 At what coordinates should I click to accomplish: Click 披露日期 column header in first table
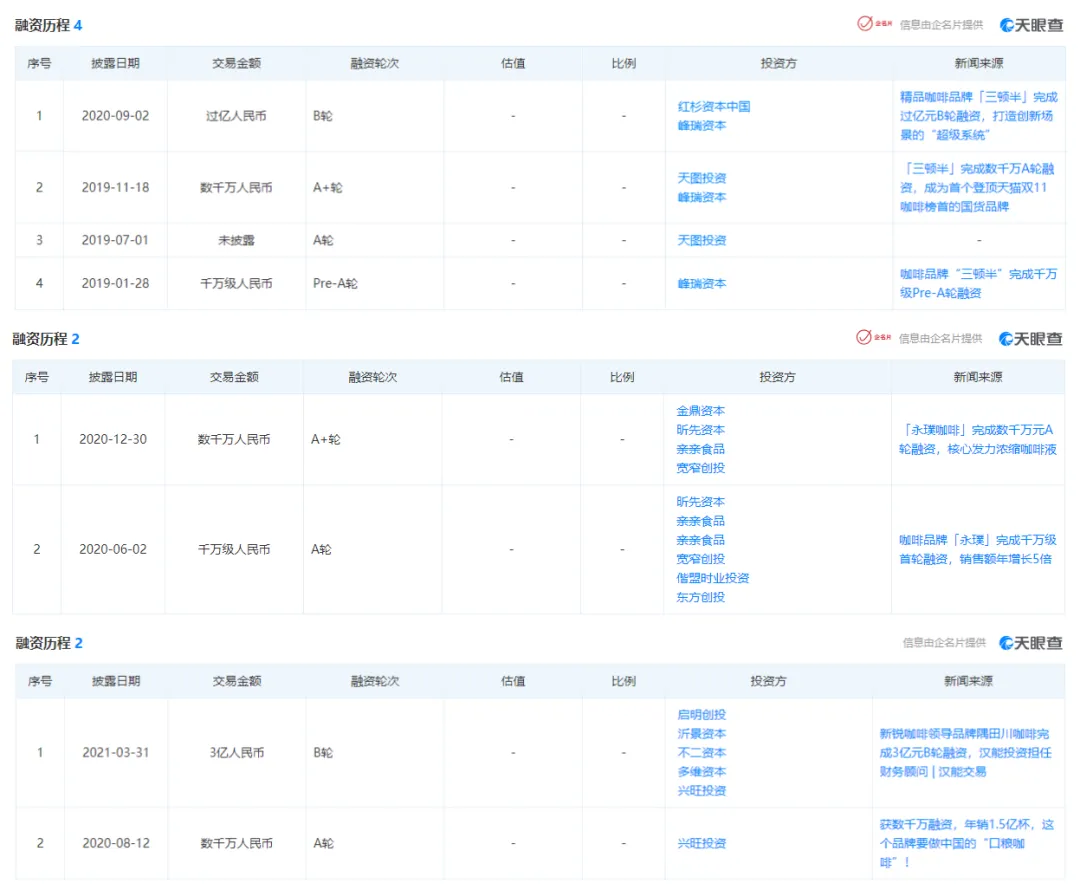pyautogui.click(x=115, y=63)
